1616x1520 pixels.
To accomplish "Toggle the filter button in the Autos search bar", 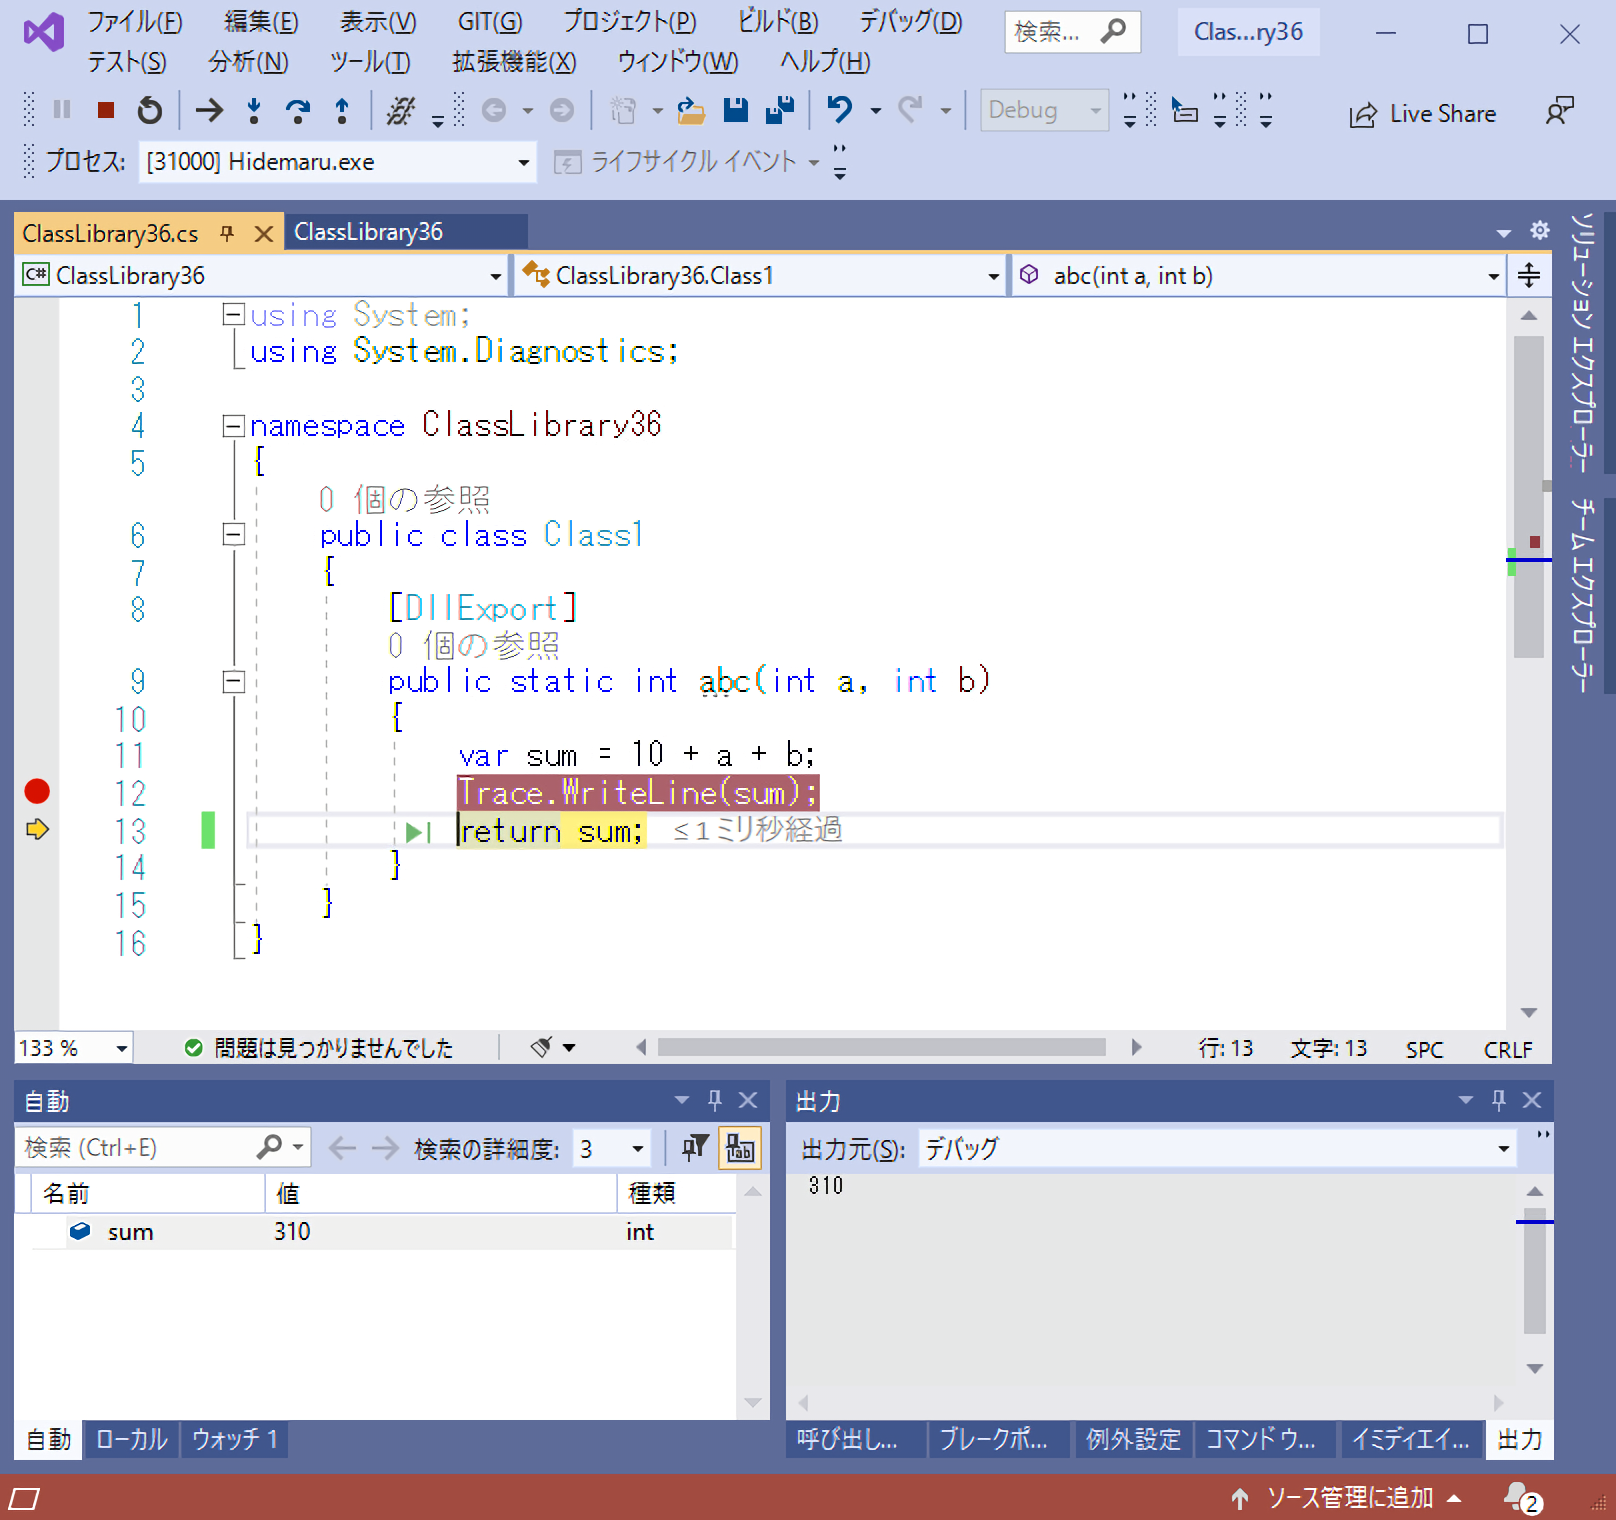I will pyautogui.click(x=695, y=1148).
